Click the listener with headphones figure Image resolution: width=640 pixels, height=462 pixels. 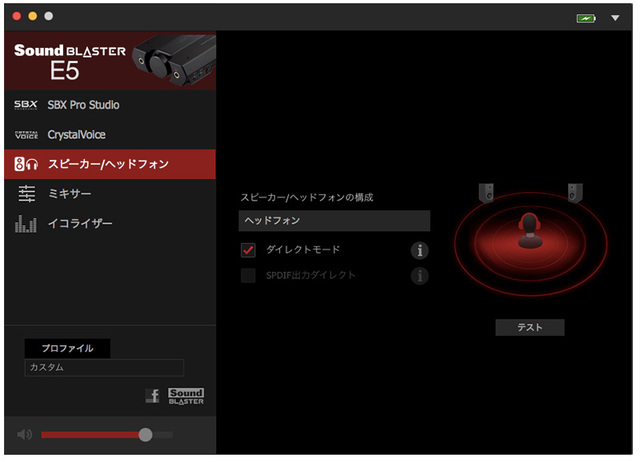(530, 231)
